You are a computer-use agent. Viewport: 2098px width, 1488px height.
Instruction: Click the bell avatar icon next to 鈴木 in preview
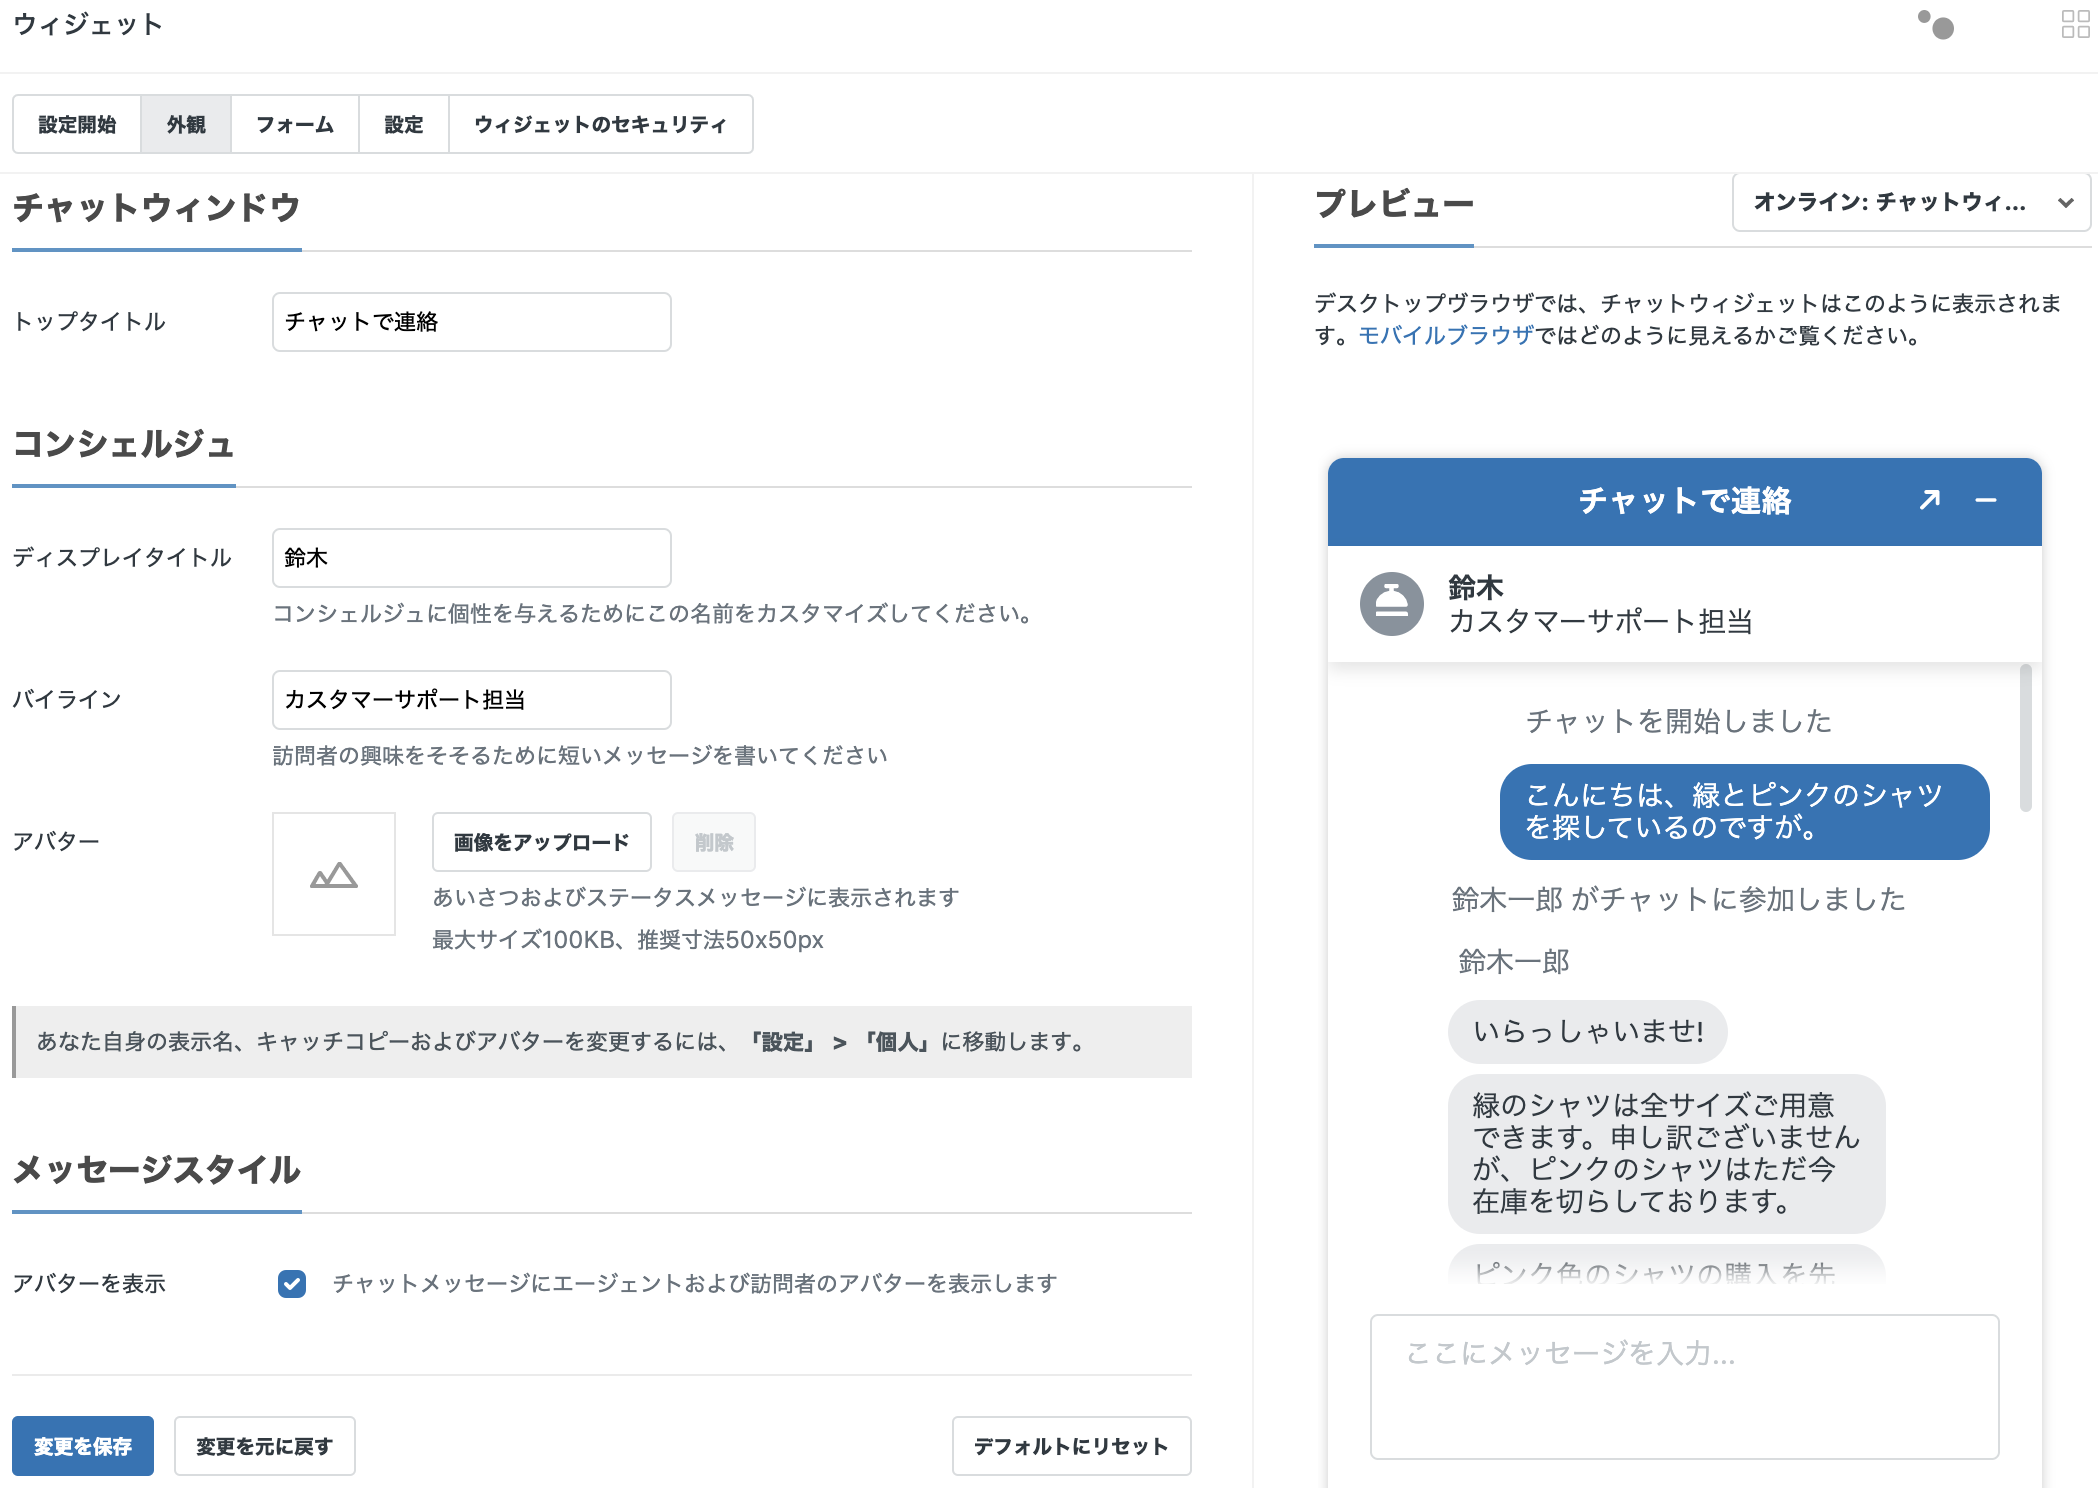click(1391, 603)
